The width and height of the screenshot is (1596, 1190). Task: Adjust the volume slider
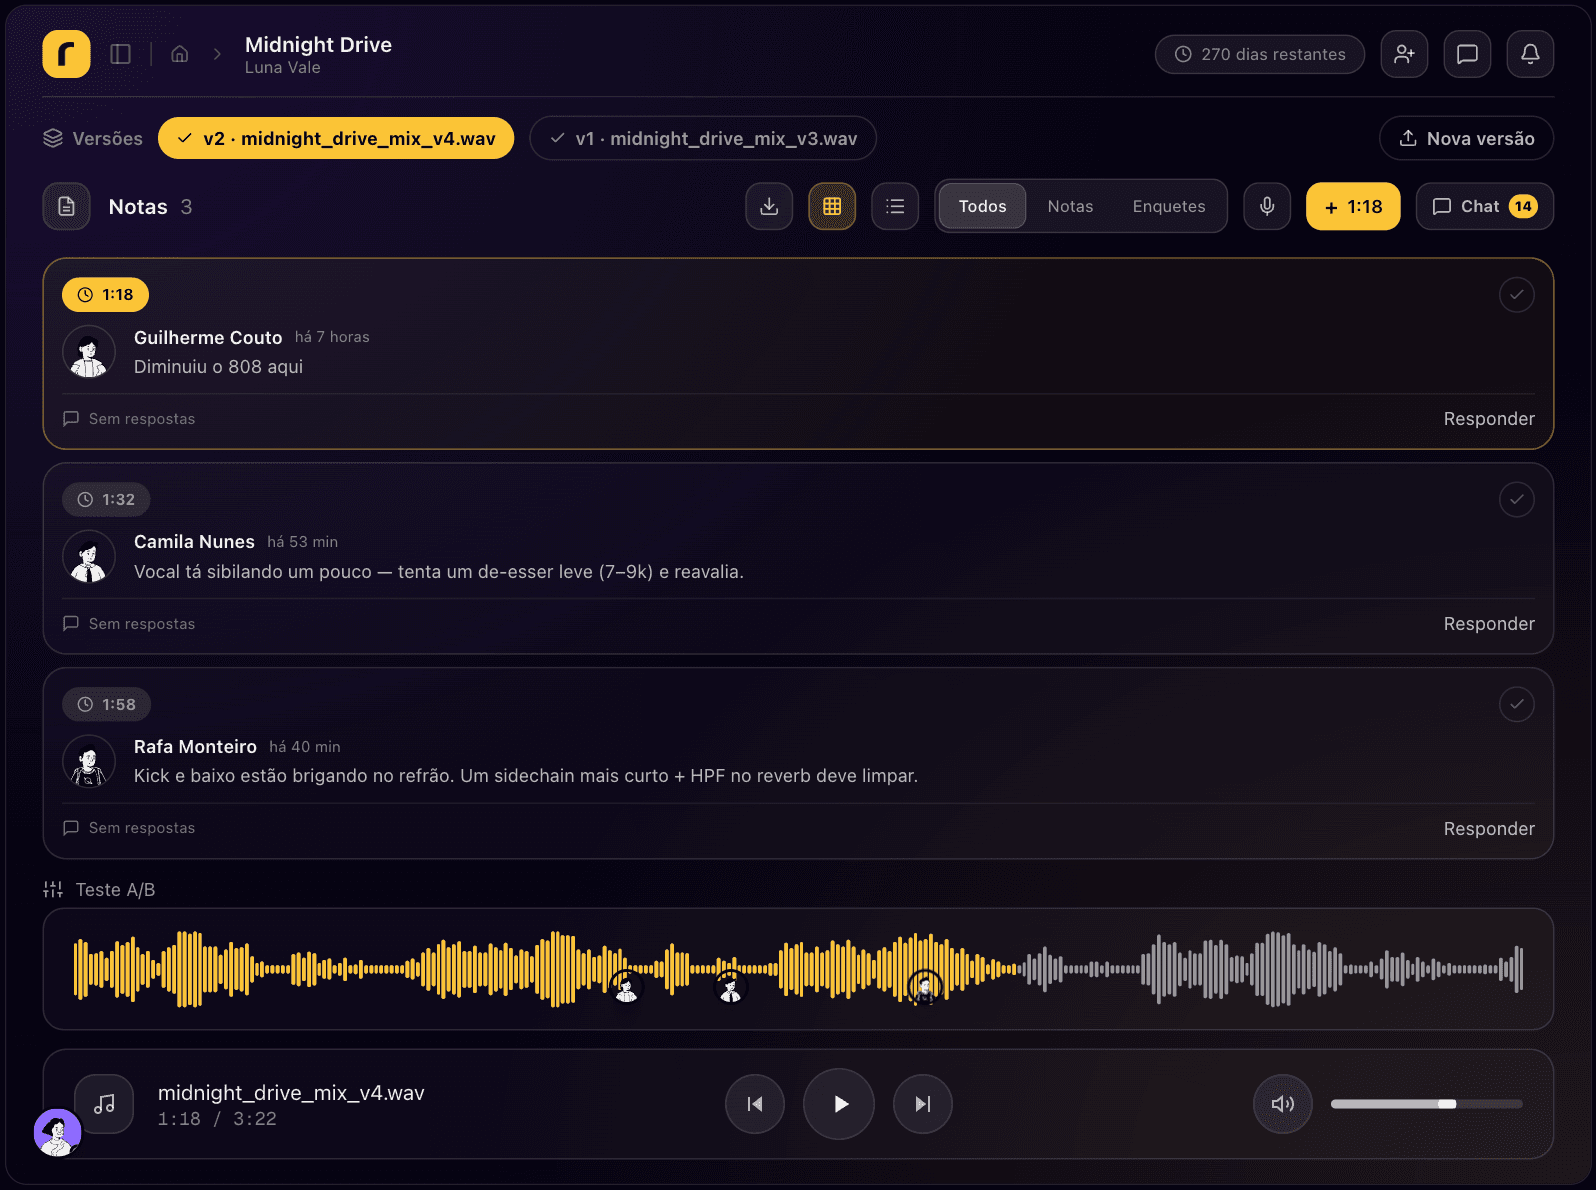click(1426, 1104)
